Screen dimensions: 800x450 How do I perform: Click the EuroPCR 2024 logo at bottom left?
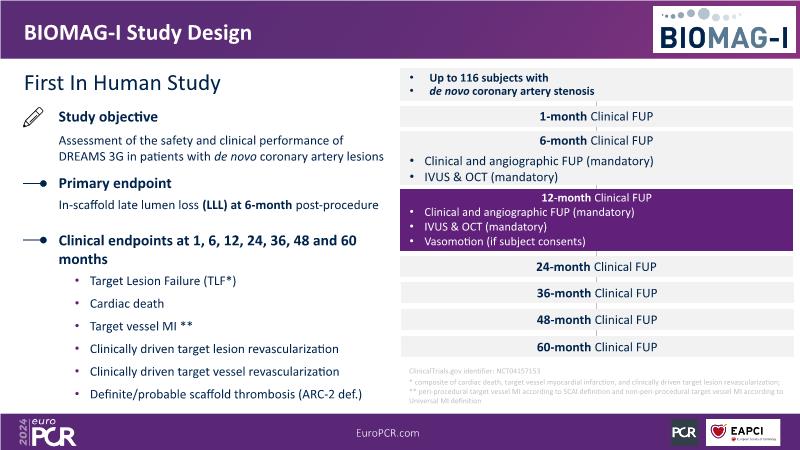[x=46, y=431]
